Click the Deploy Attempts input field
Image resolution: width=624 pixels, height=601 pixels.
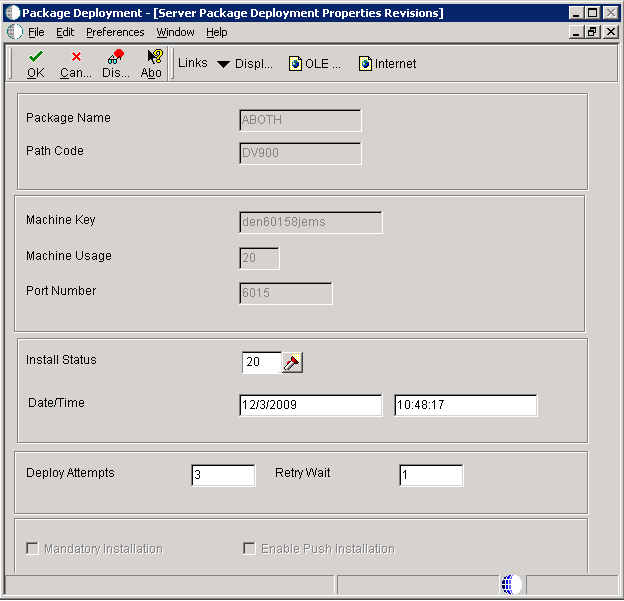point(223,475)
